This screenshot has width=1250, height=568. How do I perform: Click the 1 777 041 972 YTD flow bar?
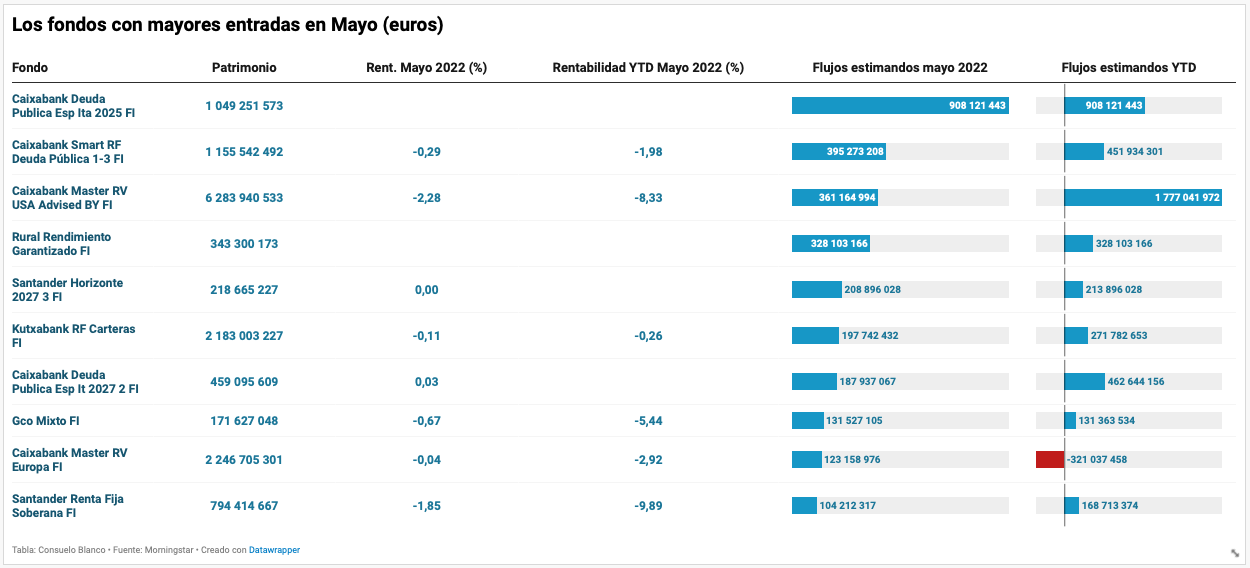coord(1143,198)
